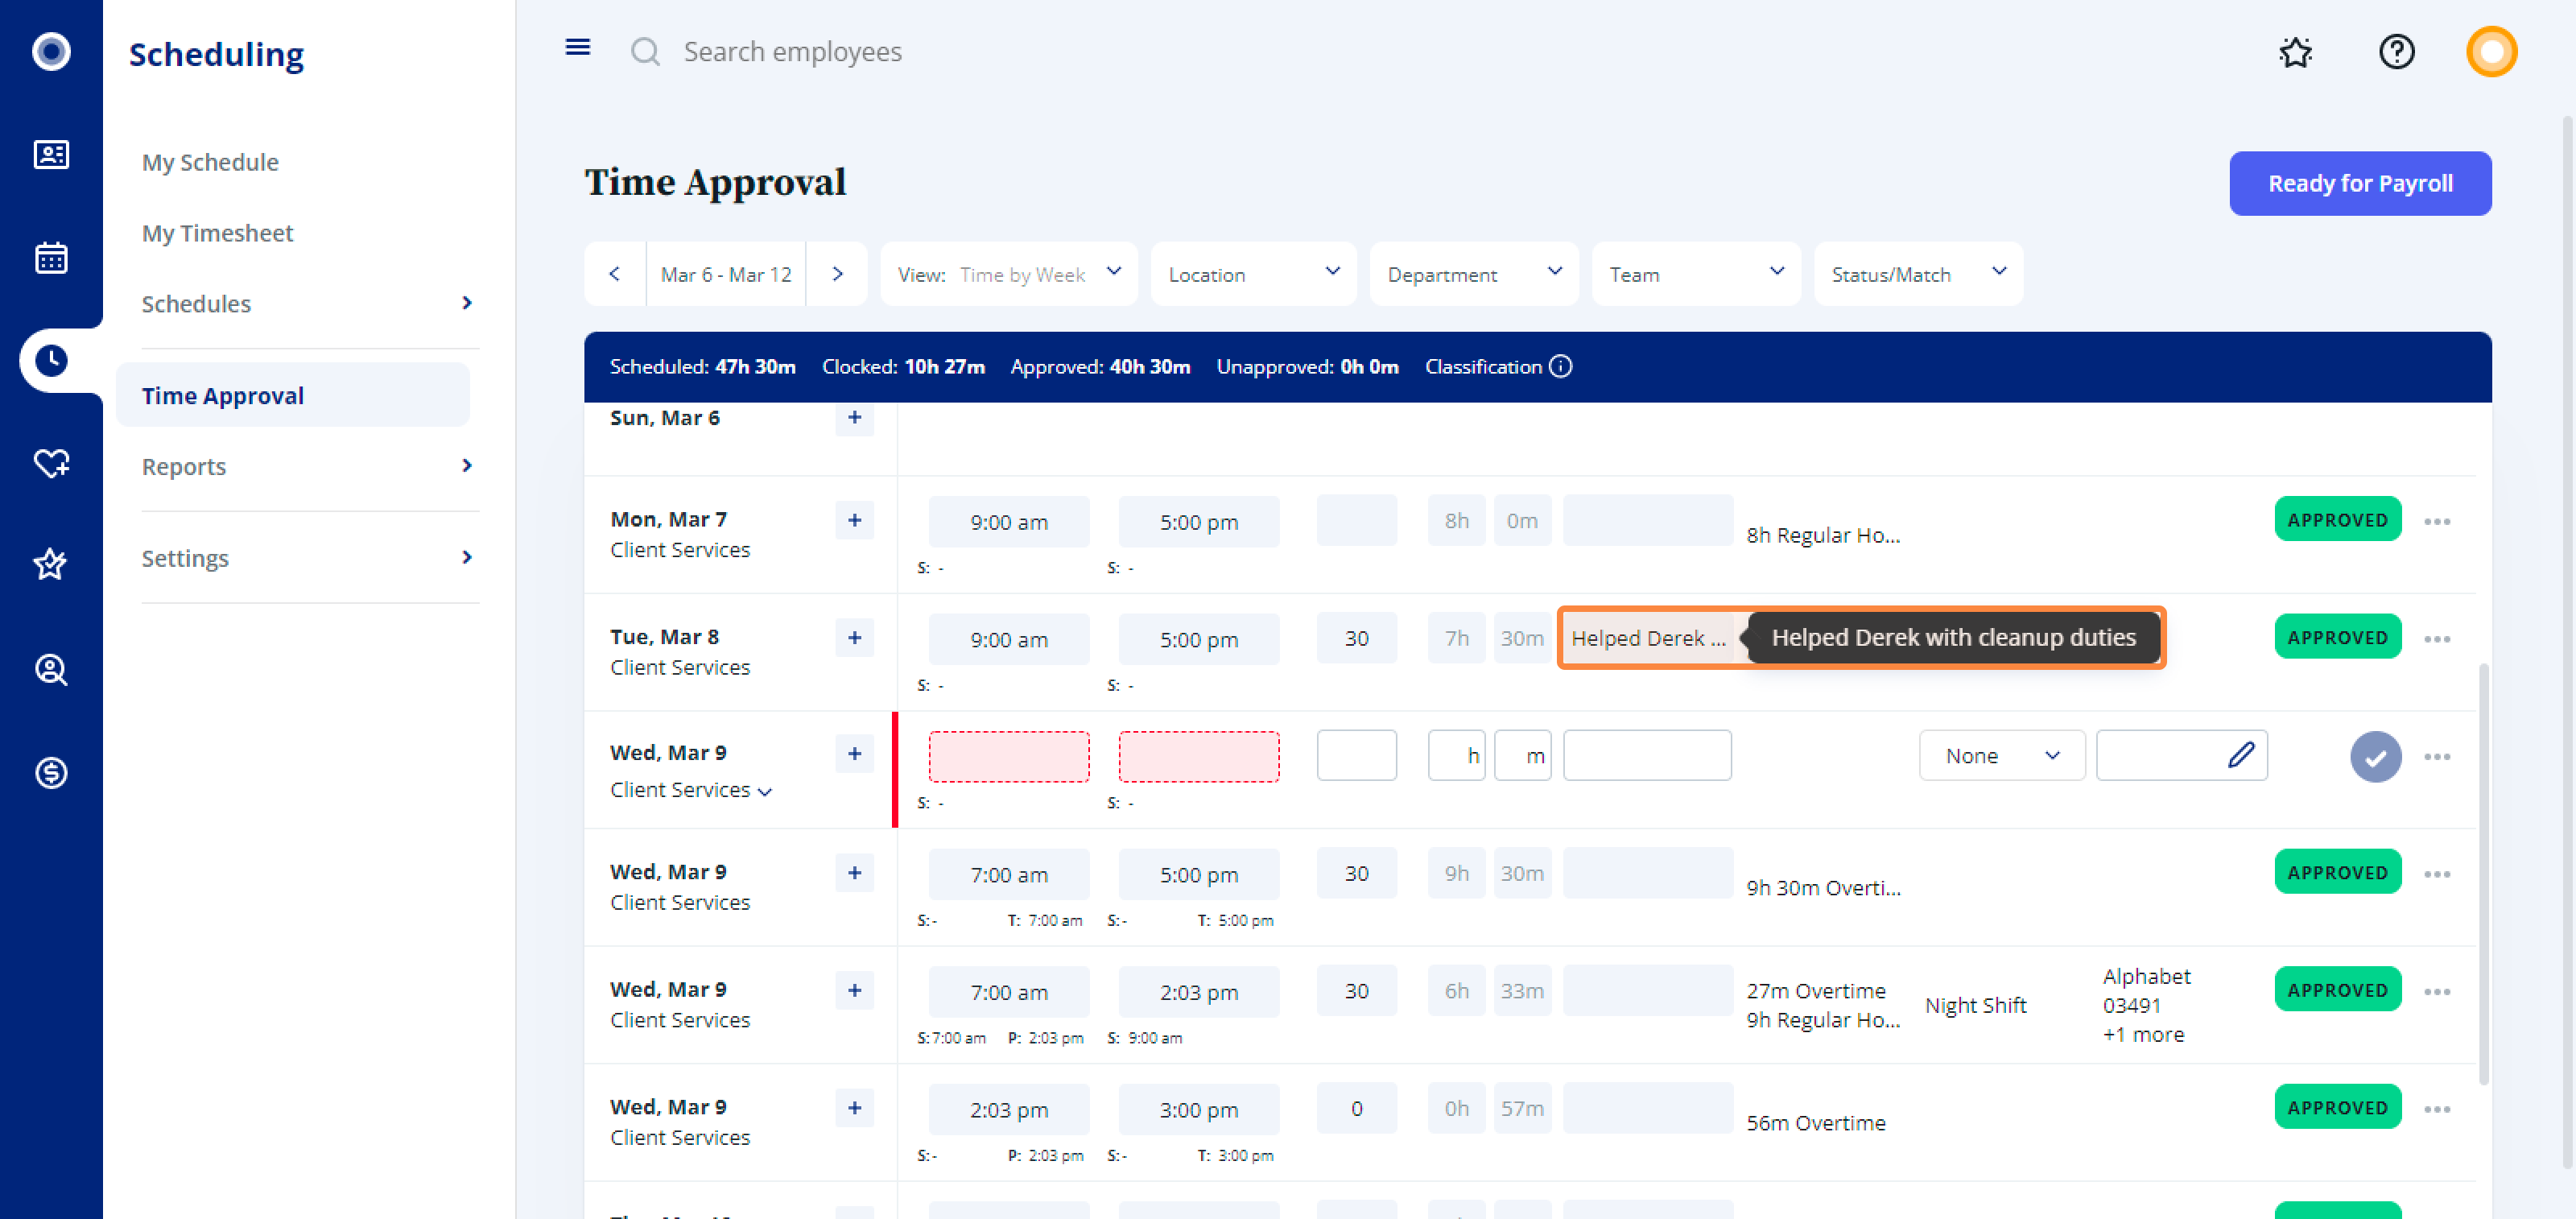Approve the empty Wed, Mar 9 entry checkmark
Viewport: 2576px width, 1219px height.
[x=2376, y=757]
